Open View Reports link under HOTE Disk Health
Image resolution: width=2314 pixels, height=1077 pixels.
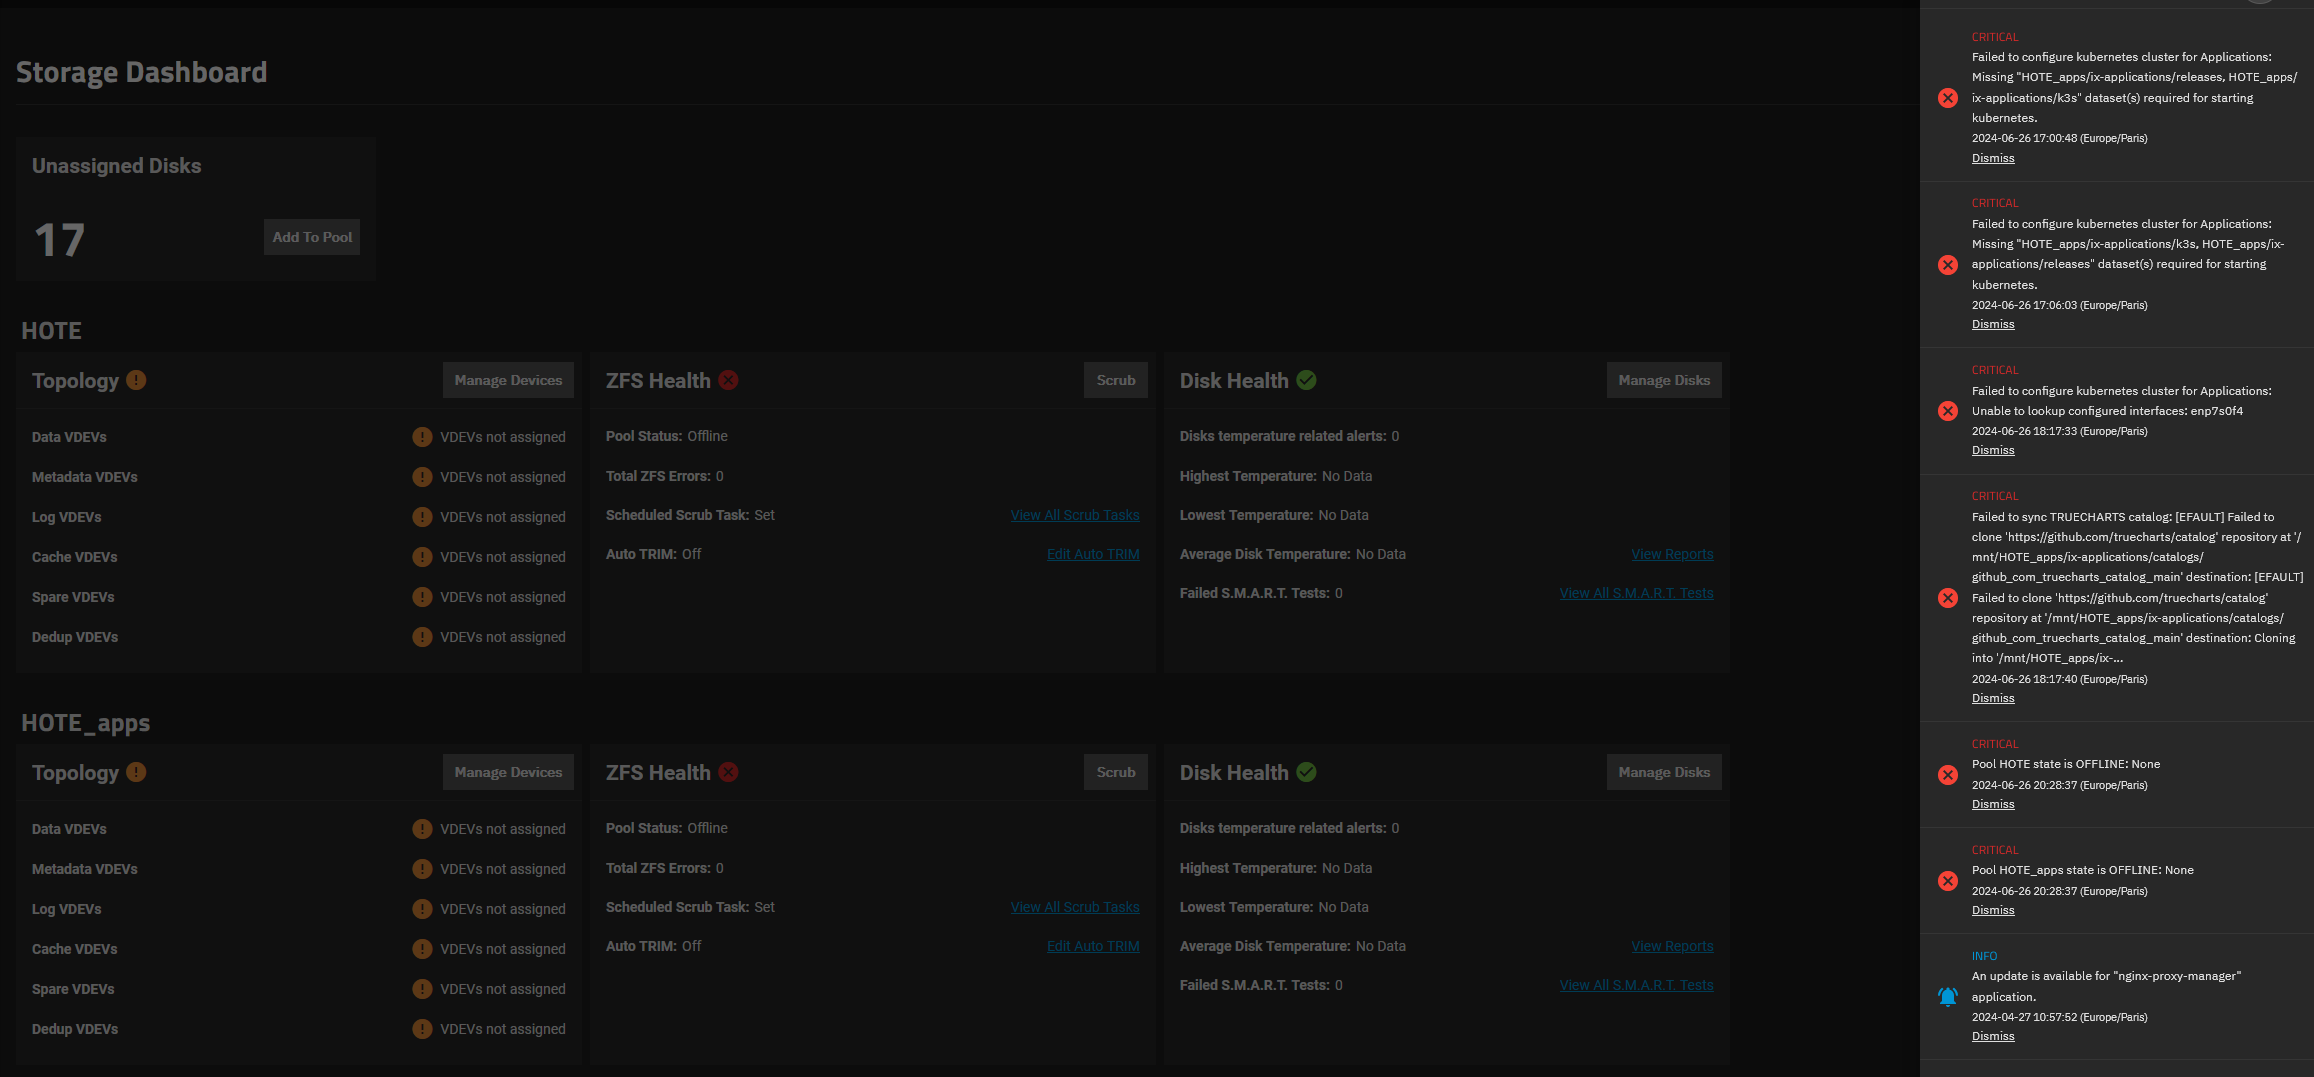point(1671,554)
